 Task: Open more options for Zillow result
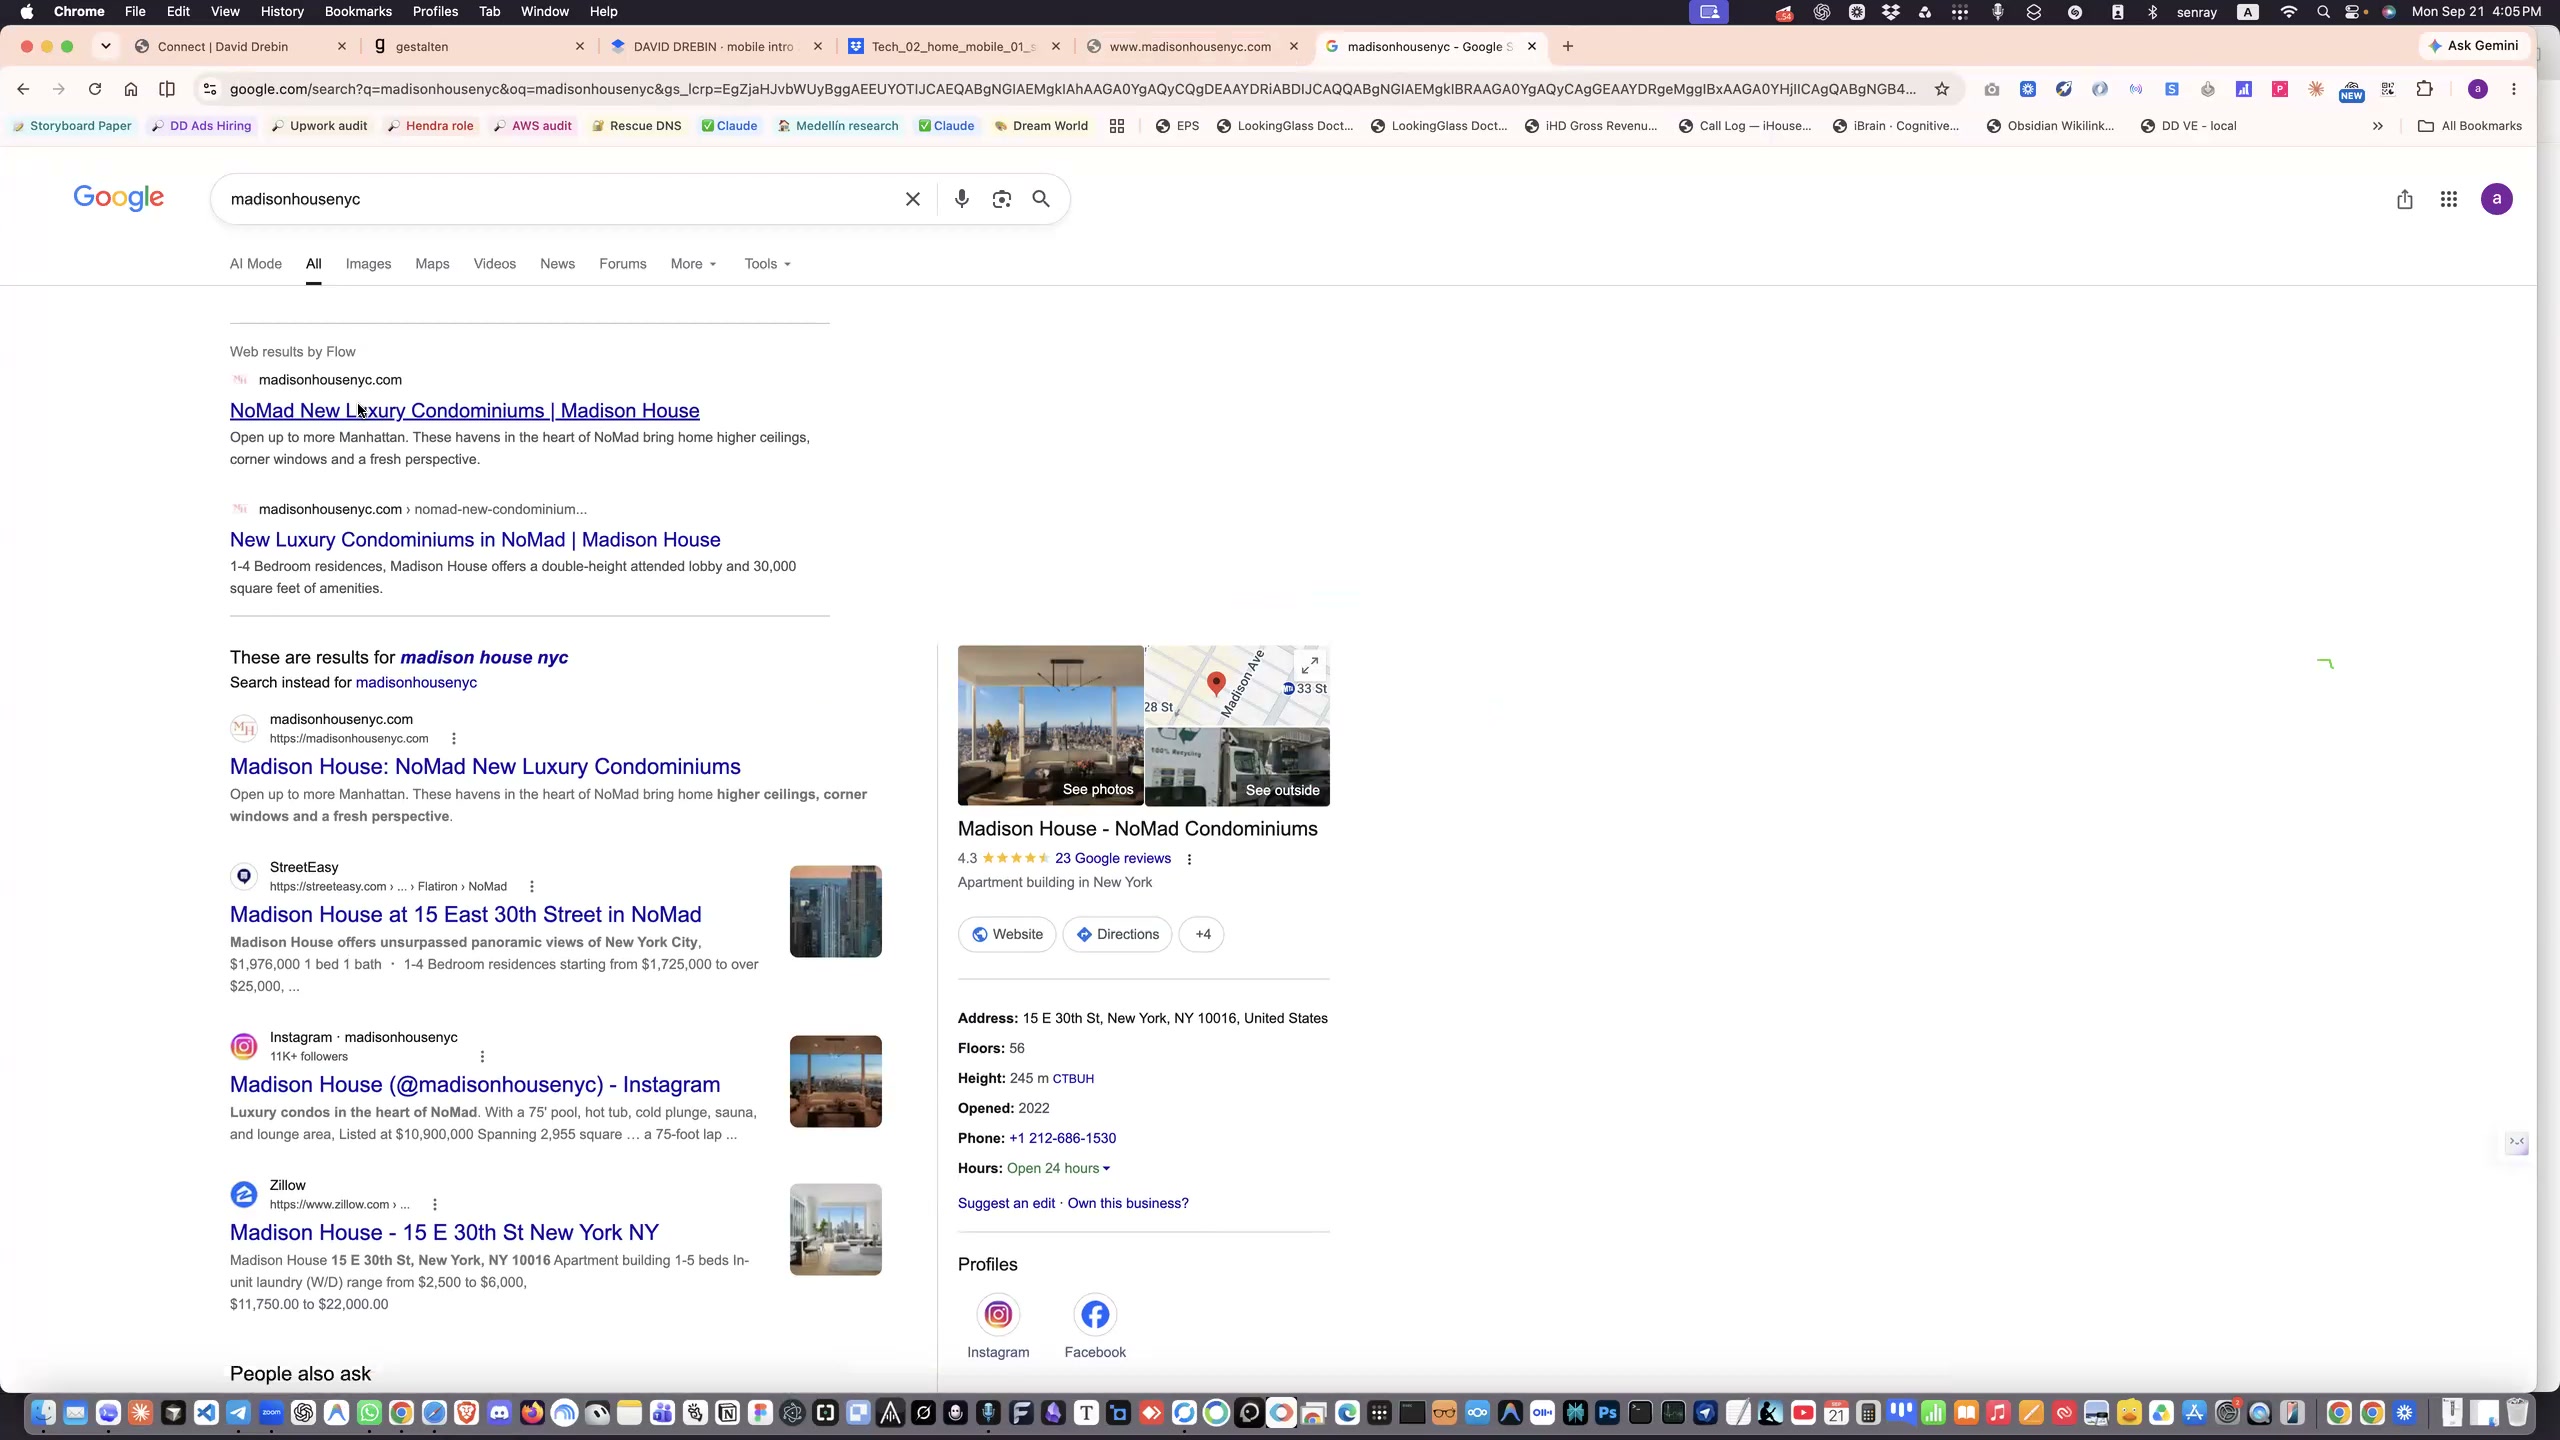point(434,1204)
